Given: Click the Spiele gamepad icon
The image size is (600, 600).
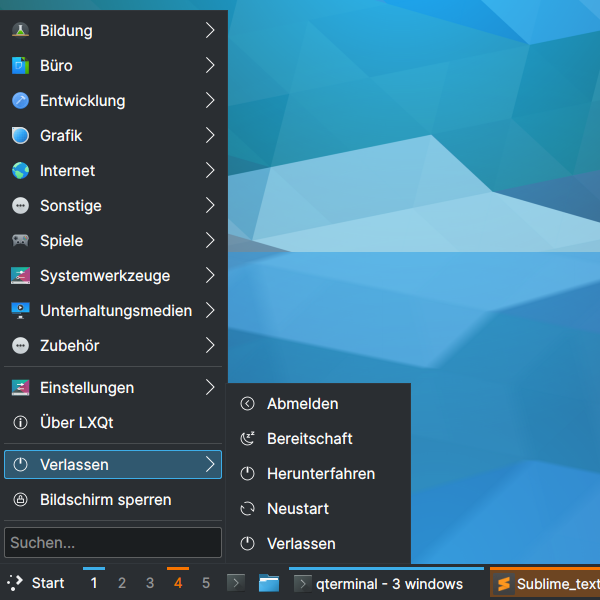Looking at the screenshot, I should 20,241.
